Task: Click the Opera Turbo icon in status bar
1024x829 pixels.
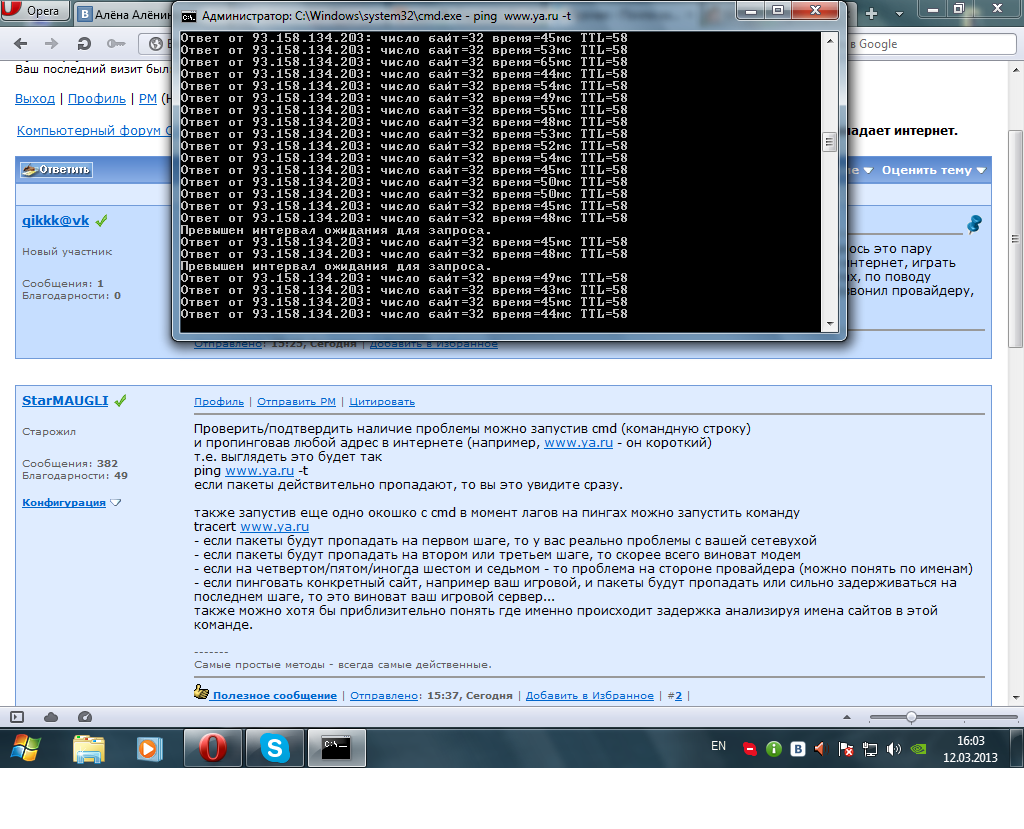Action: [85, 717]
